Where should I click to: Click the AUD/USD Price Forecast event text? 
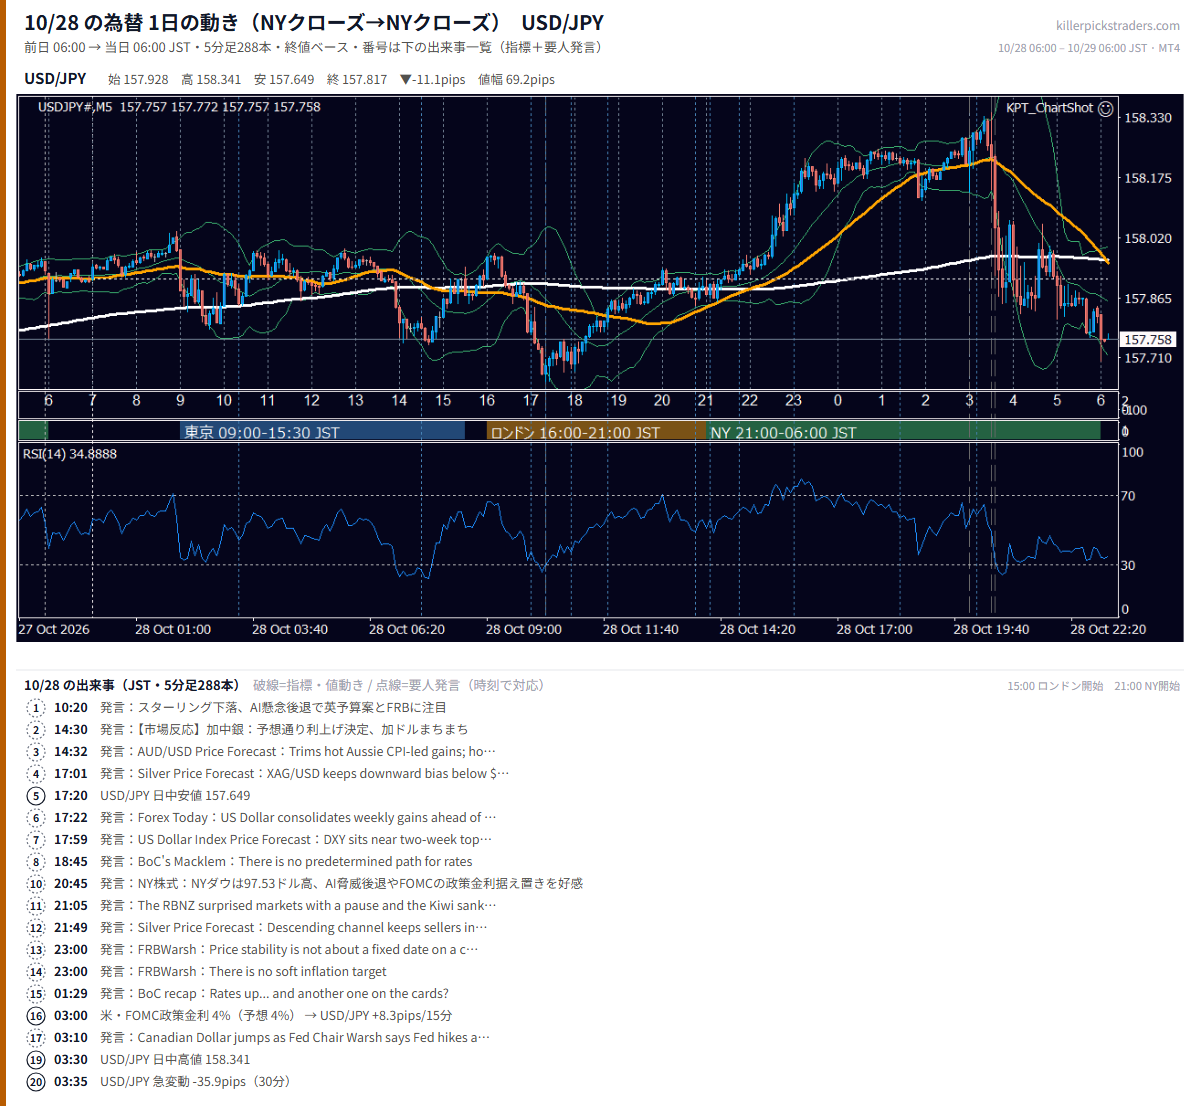point(298,752)
